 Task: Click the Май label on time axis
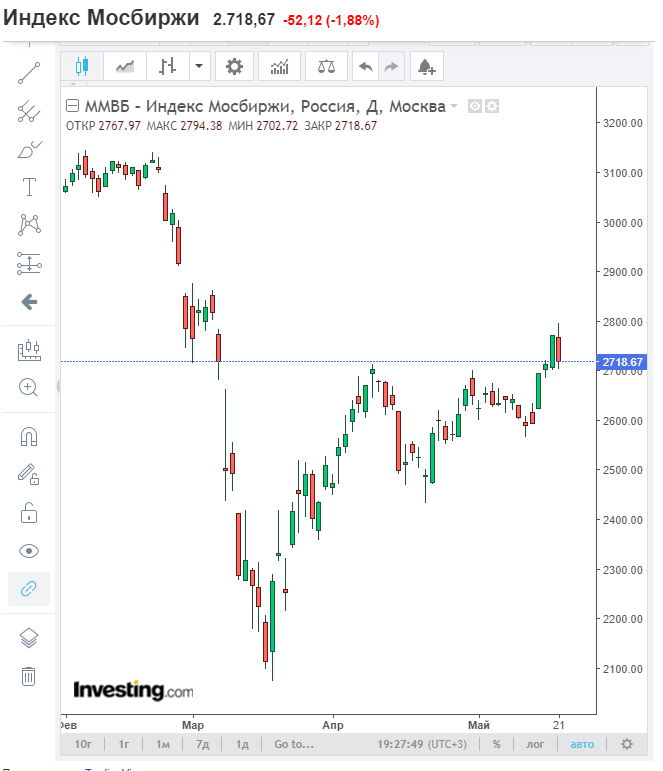479,725
